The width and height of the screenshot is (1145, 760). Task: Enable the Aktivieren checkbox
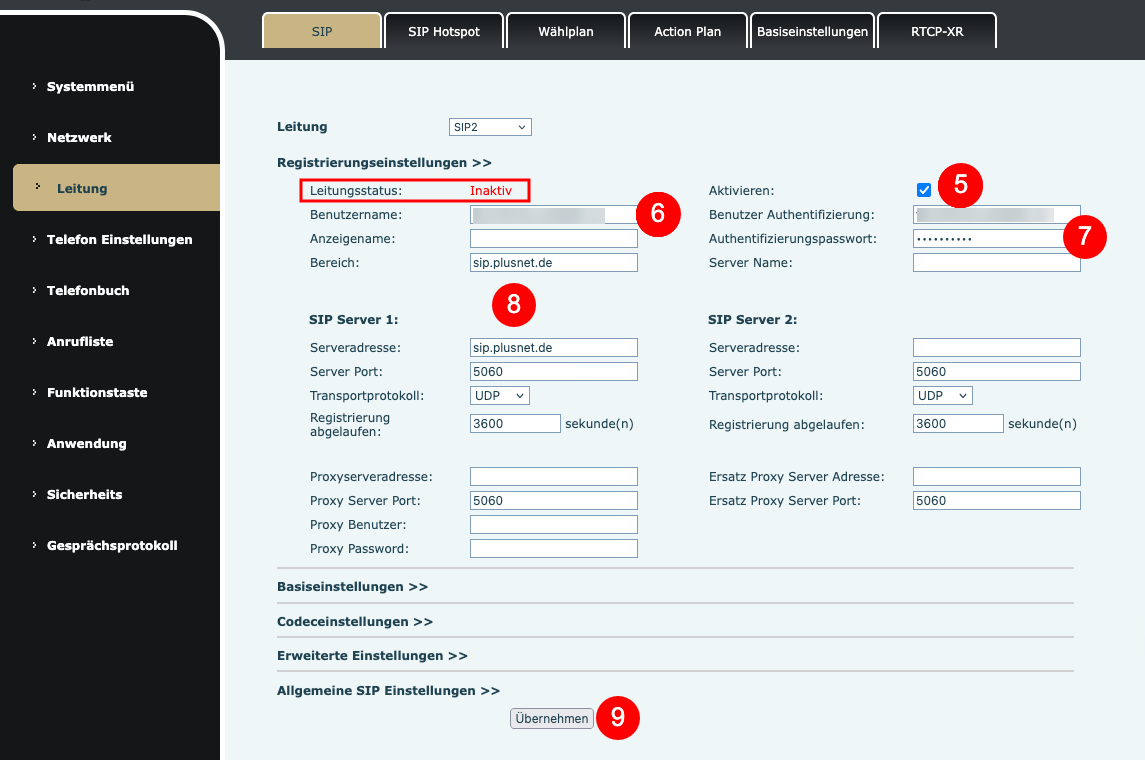click(x=924, y=190)
